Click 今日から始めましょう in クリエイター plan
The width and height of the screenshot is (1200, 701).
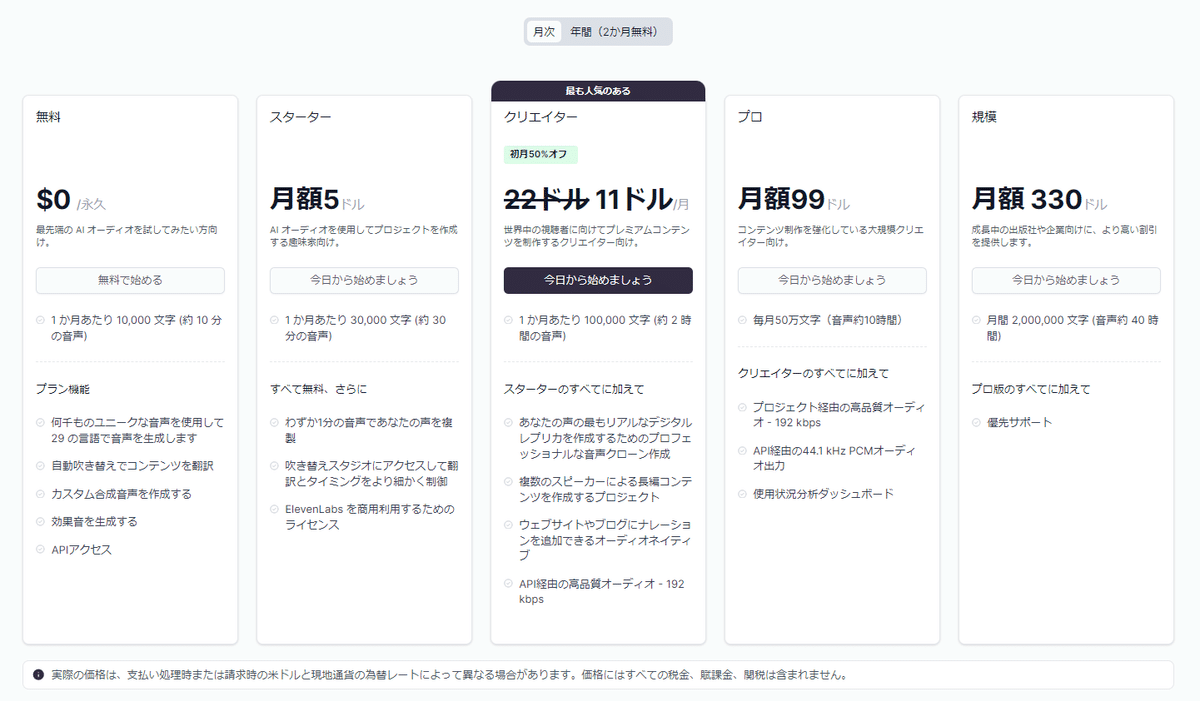point(598,280)
